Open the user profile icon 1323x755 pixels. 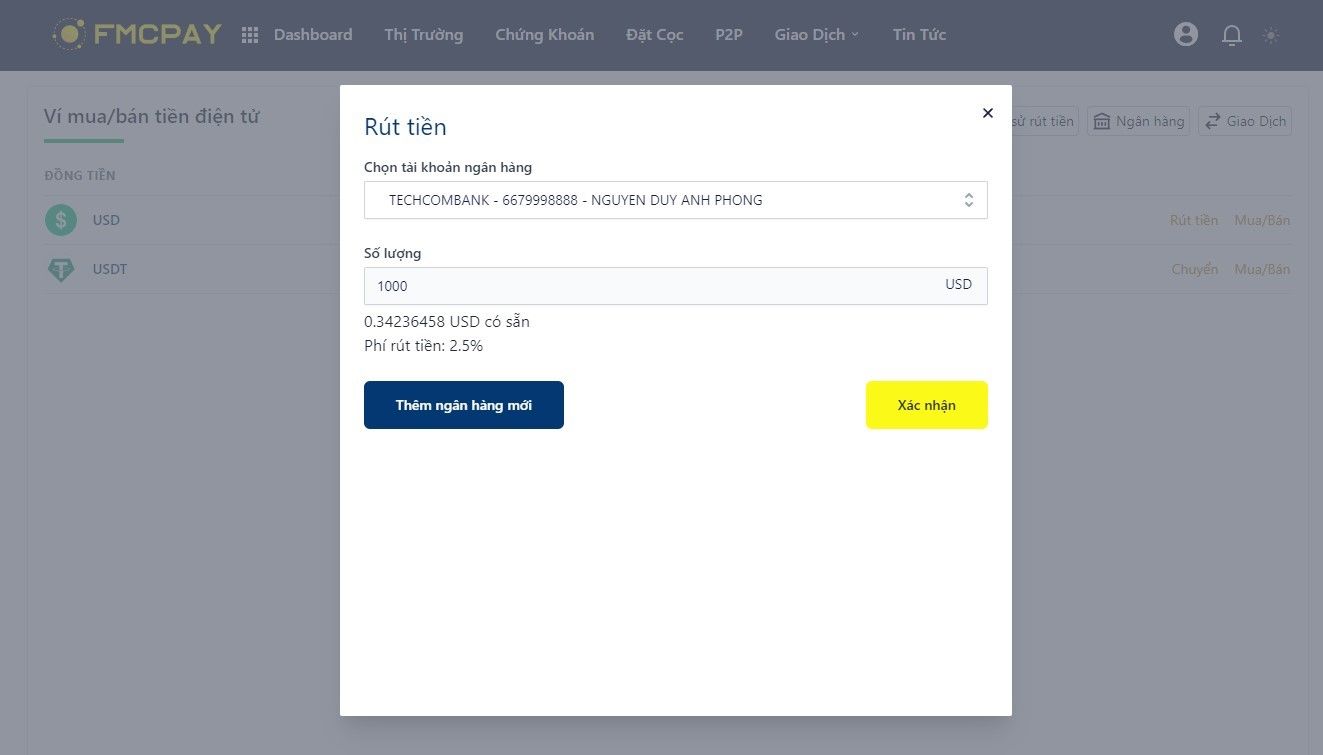(1186, 35)
